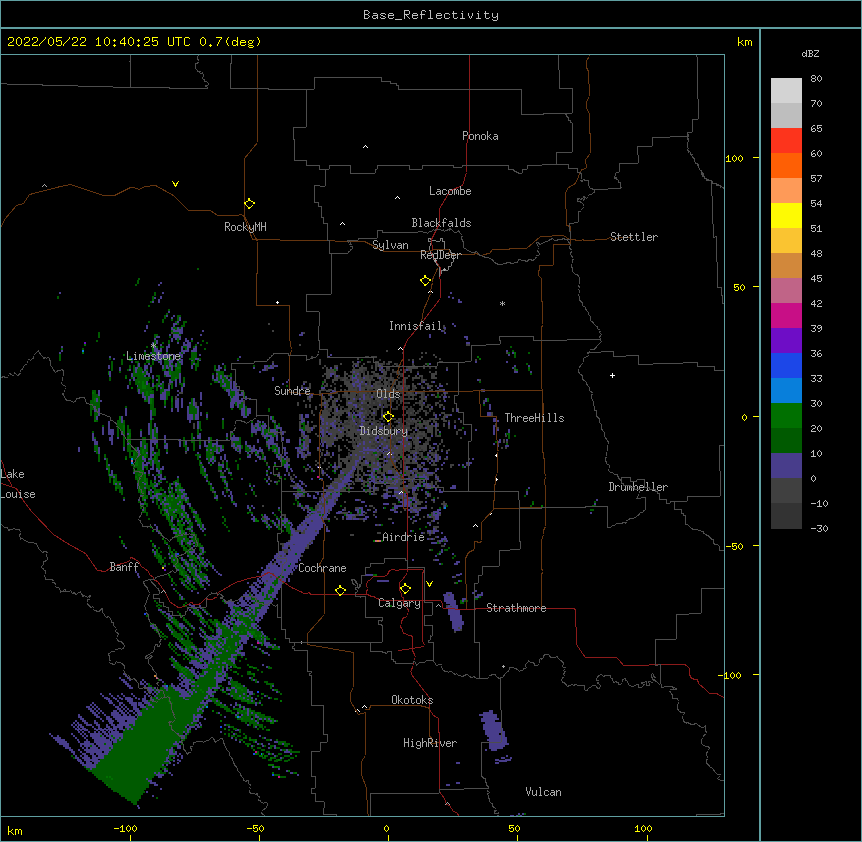Click the Limestone label

pyautogui.click(x=153, y=356)
